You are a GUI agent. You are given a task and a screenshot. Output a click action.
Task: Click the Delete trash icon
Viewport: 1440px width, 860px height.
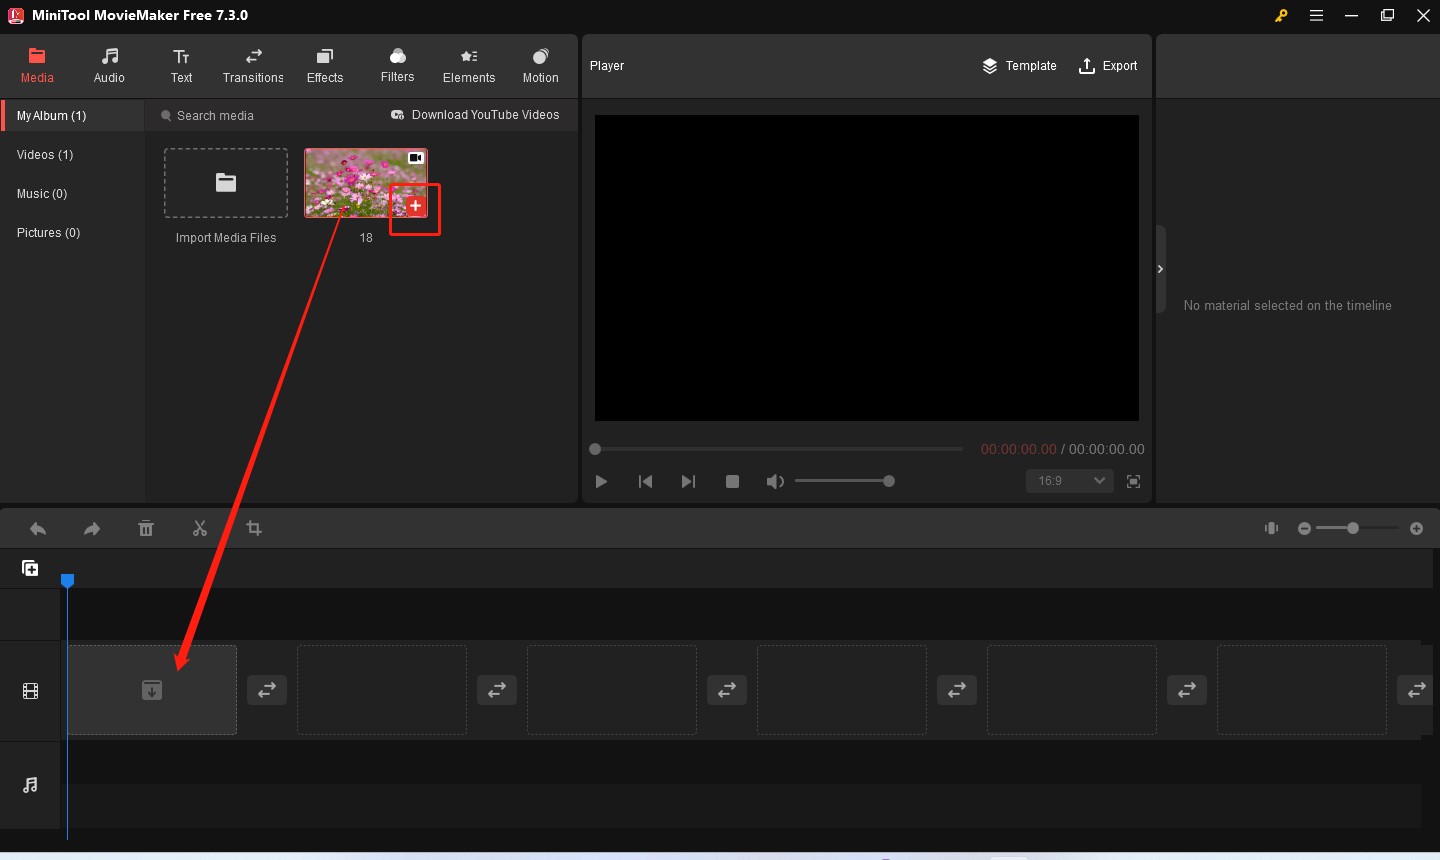coord(146,529)
